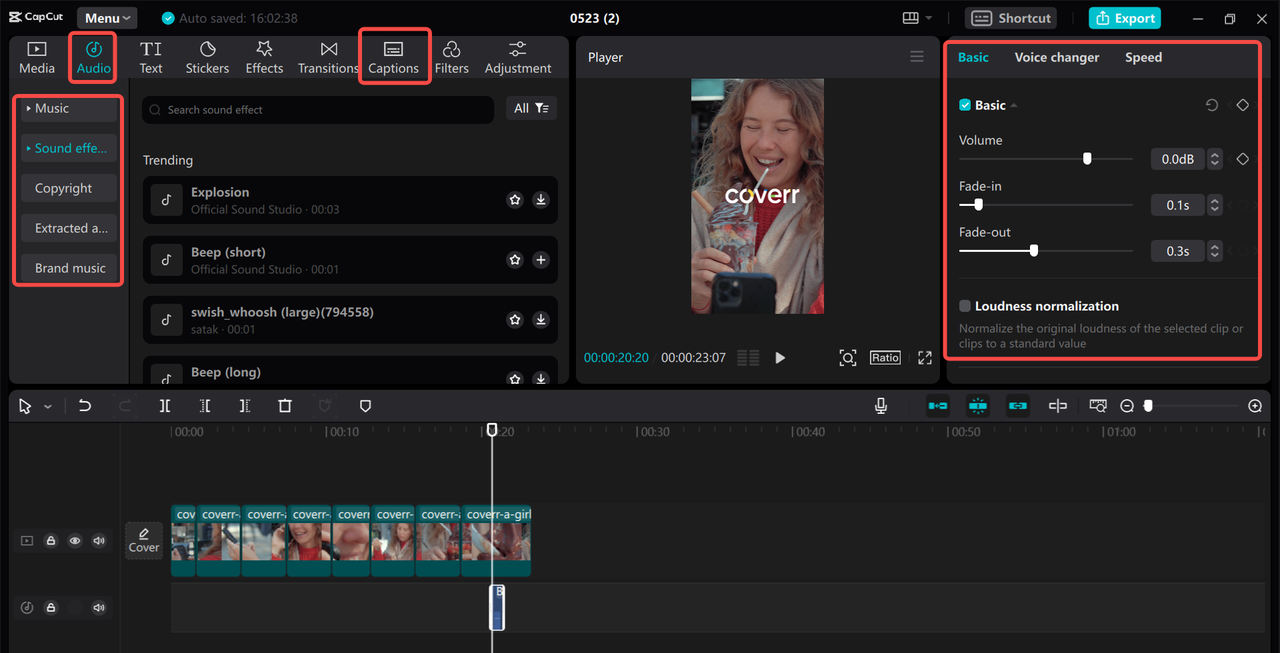The width and height of the screenshot is (1280, 653).
Task: Record a voiceover with the microphone
Action: (x=881, y=405)
